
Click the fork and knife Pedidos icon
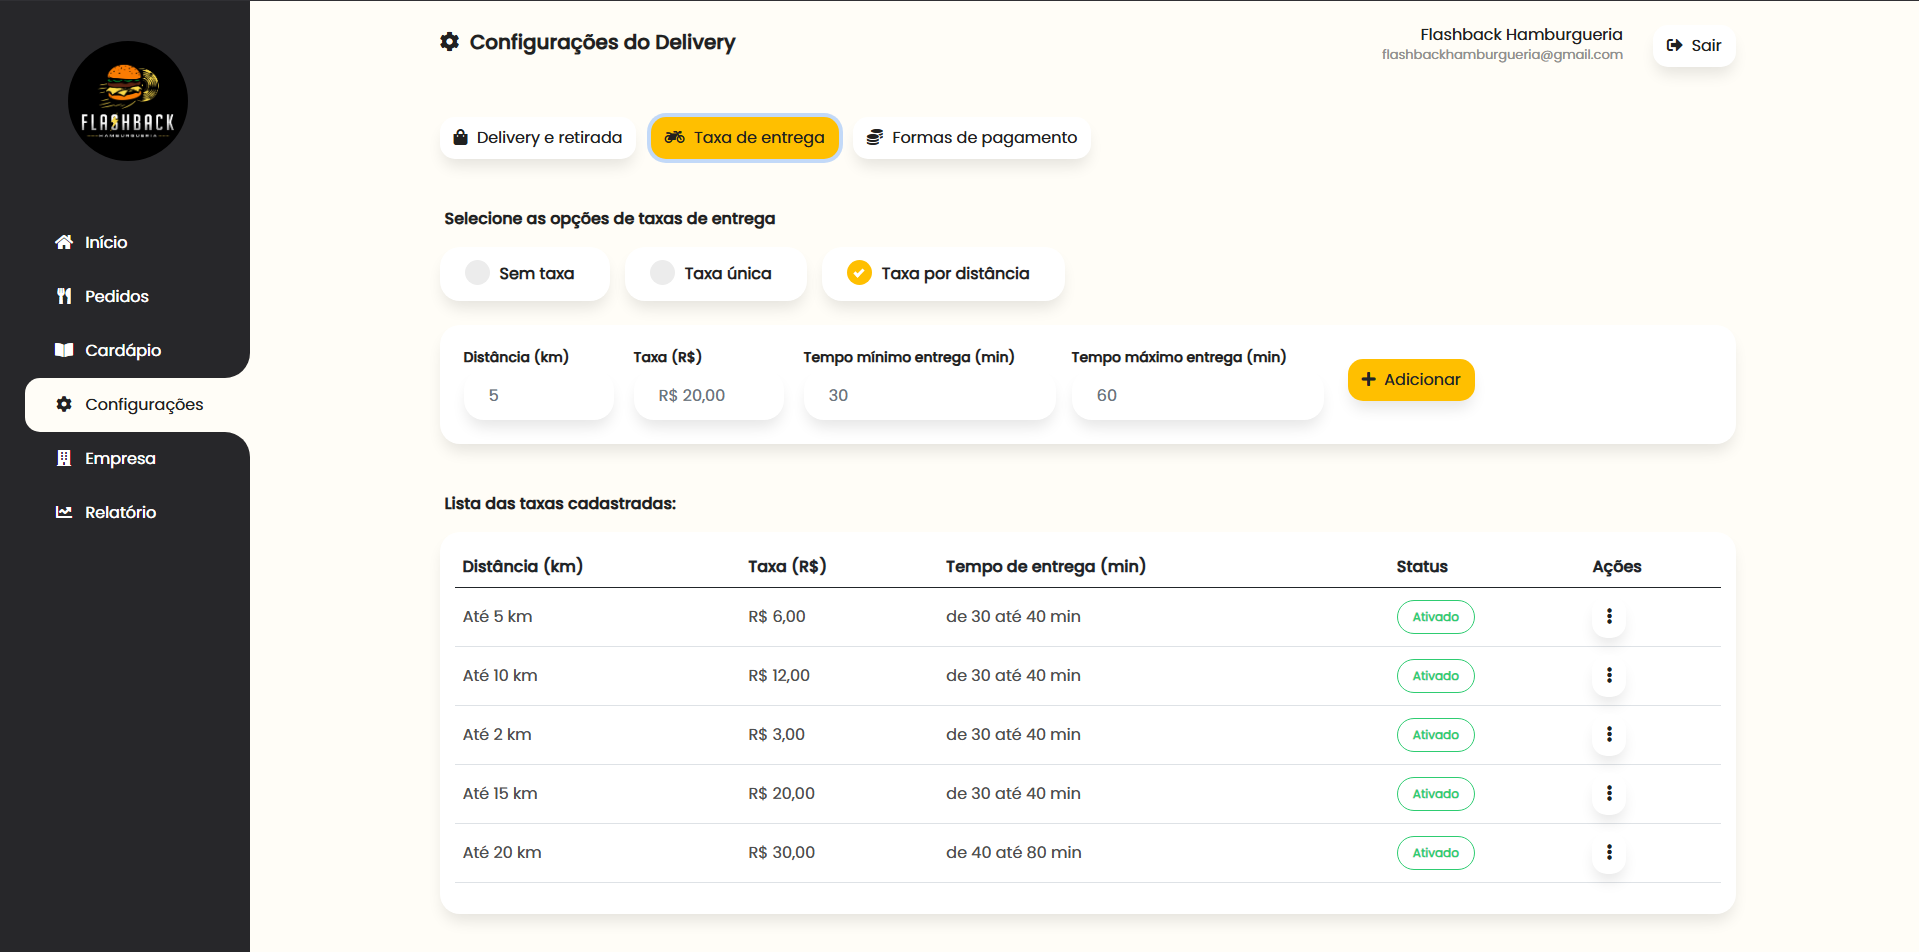(64, 296)
